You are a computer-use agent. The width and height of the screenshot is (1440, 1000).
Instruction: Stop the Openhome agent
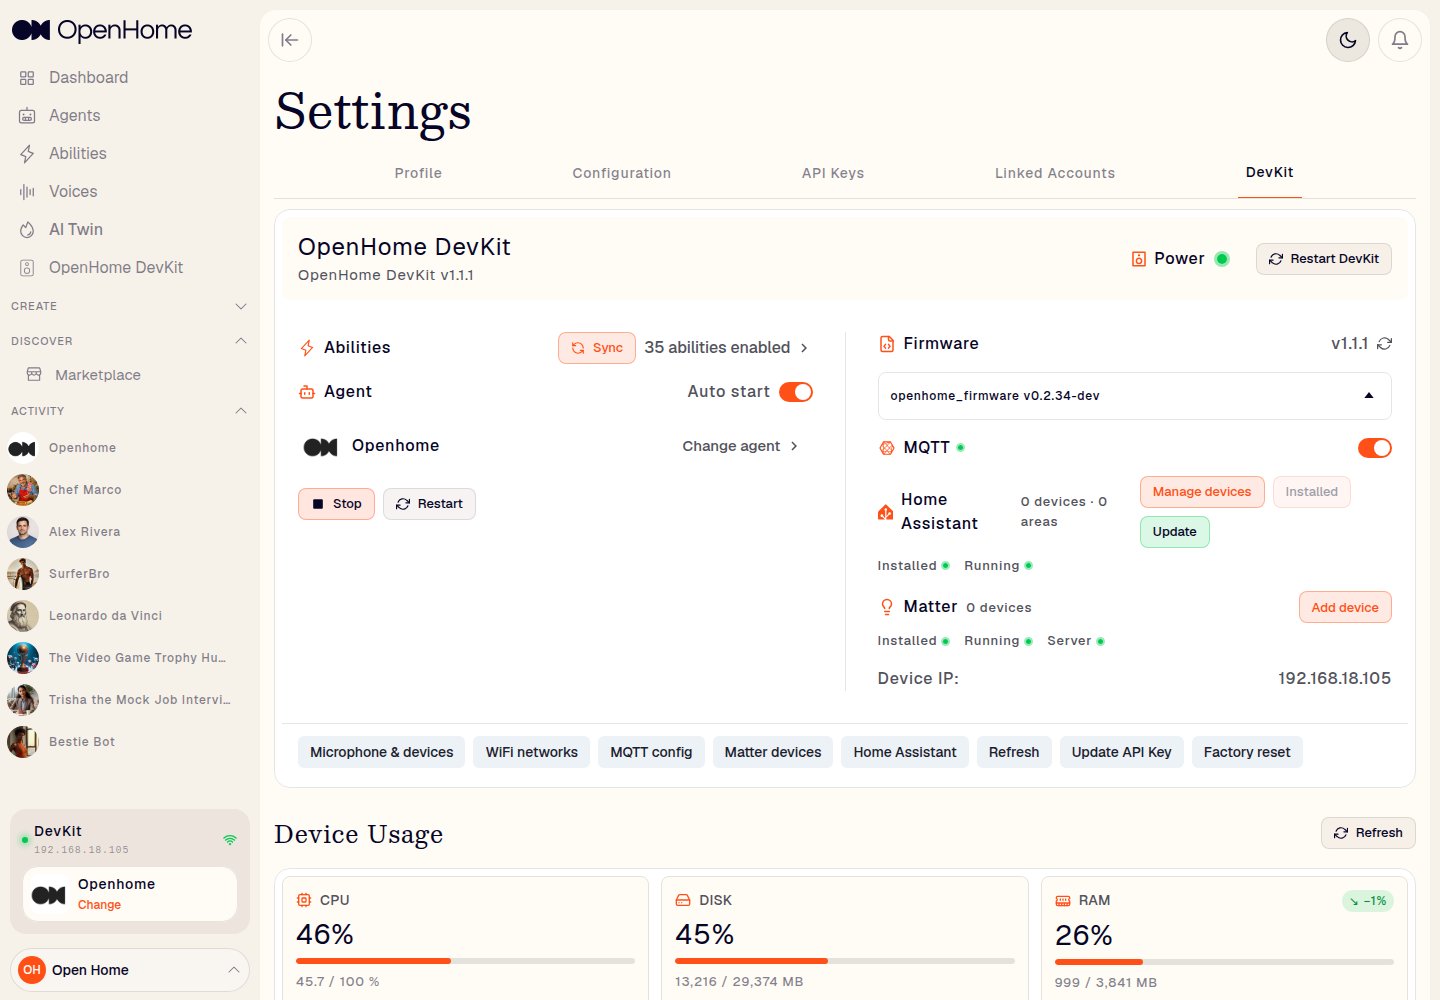point(336,504)
